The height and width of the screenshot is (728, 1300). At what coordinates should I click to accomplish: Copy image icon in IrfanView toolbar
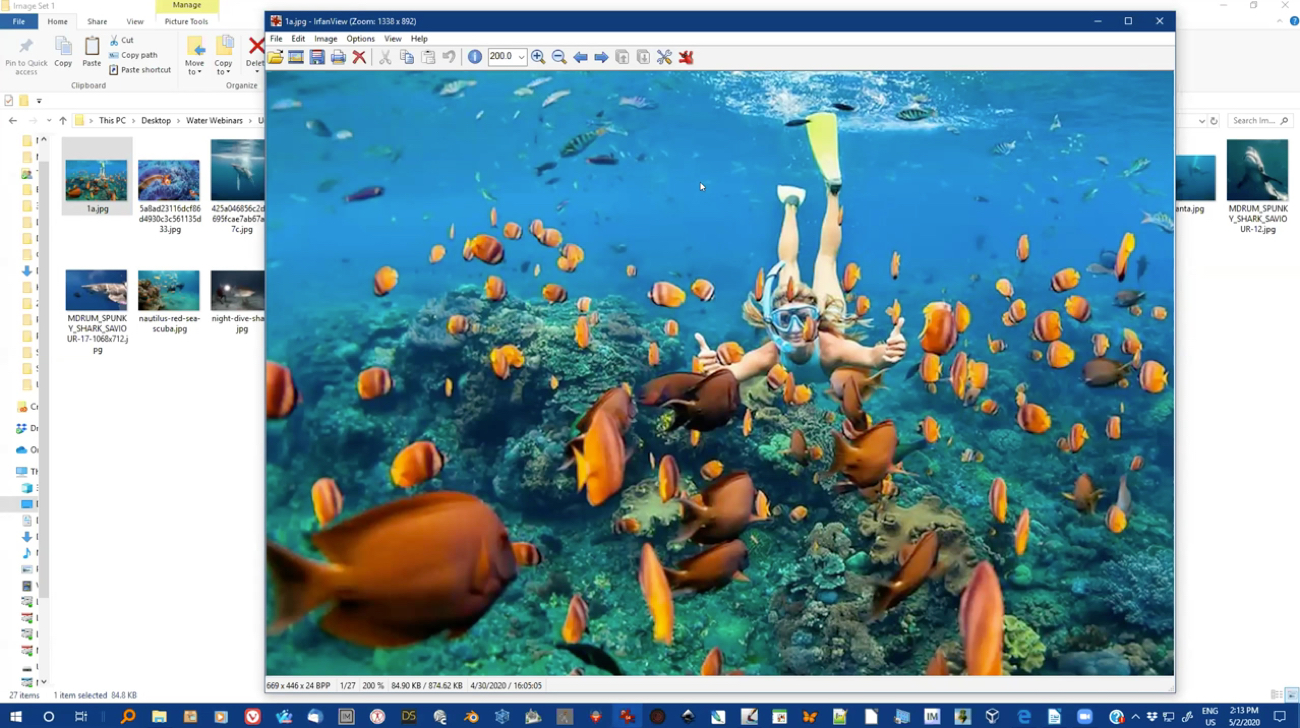pos(406,57)
